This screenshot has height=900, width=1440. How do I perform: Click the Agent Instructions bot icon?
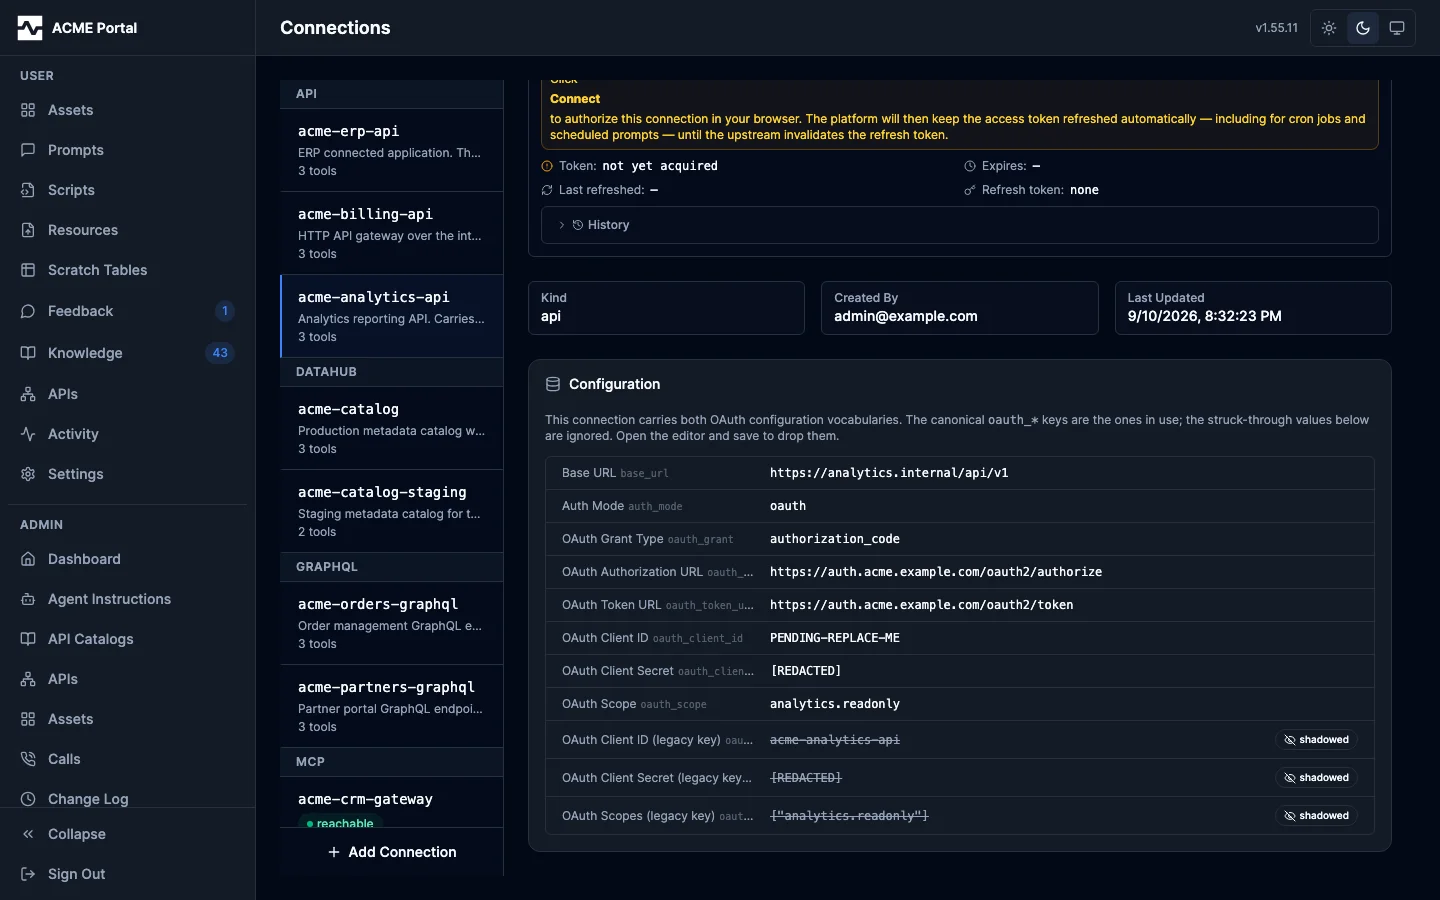(x=28, y=599)
